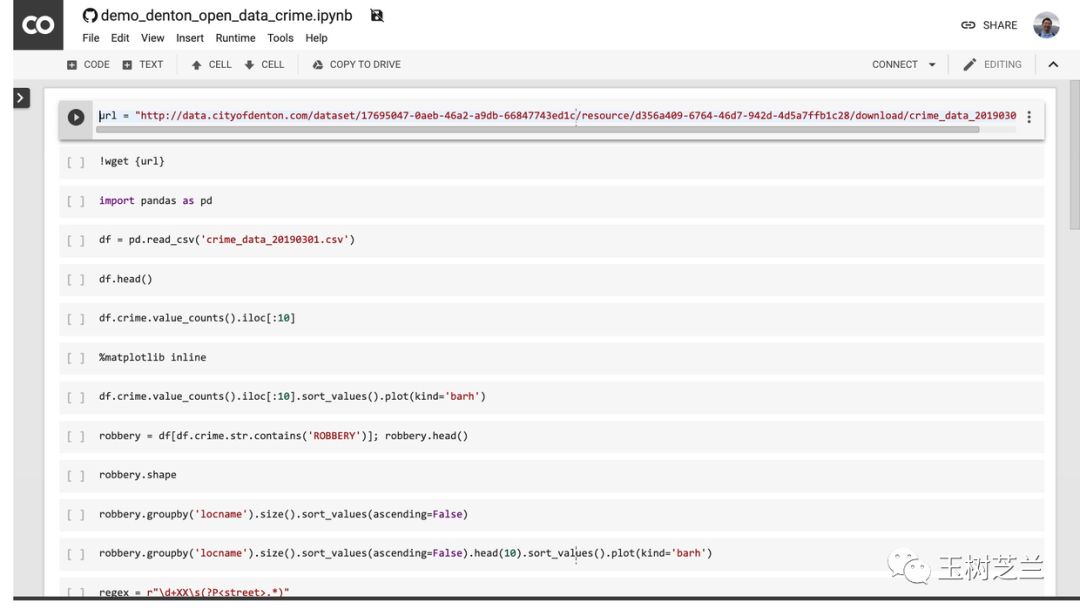
Task: Click the EDITING mode pencil button
Action: (x=992, y=64)
